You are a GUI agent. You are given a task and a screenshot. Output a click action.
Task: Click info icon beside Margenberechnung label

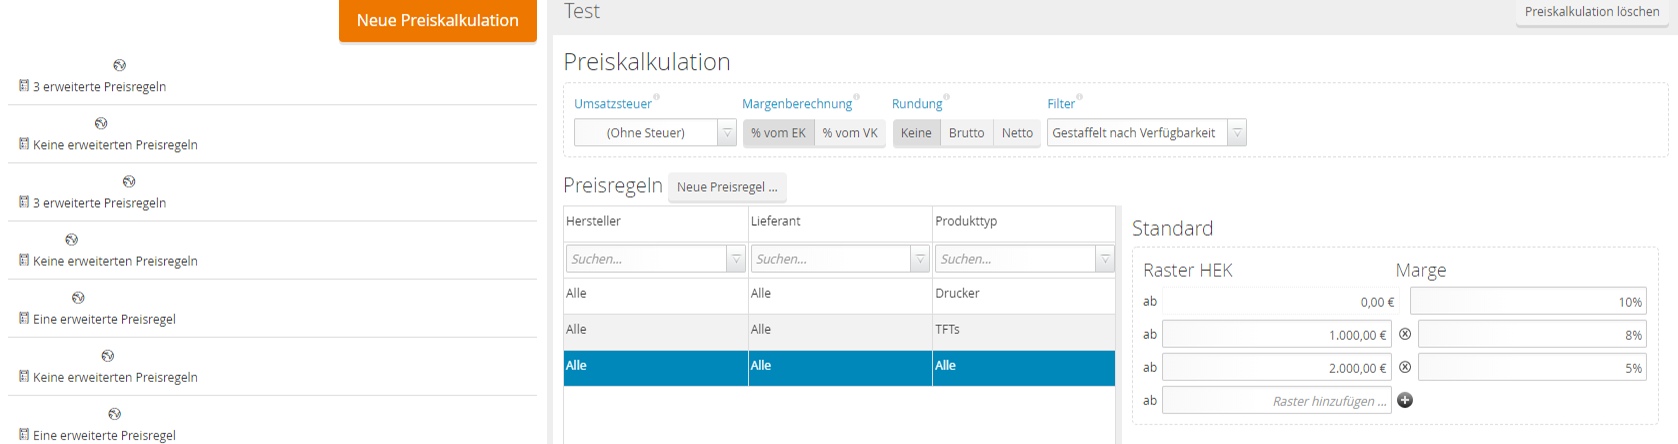(857, 97)
